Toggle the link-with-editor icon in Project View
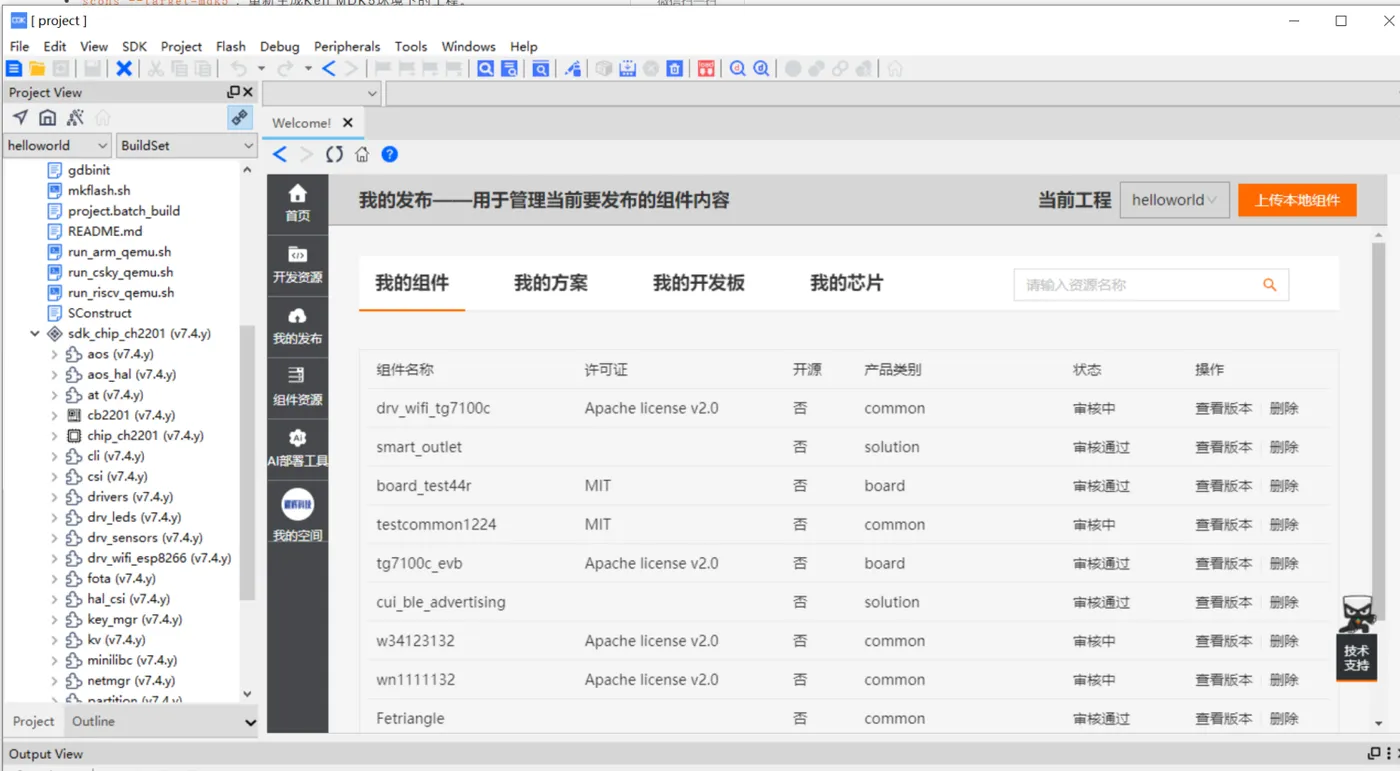The width and height of the screenshot is (1400, 771). pos(240,118)
